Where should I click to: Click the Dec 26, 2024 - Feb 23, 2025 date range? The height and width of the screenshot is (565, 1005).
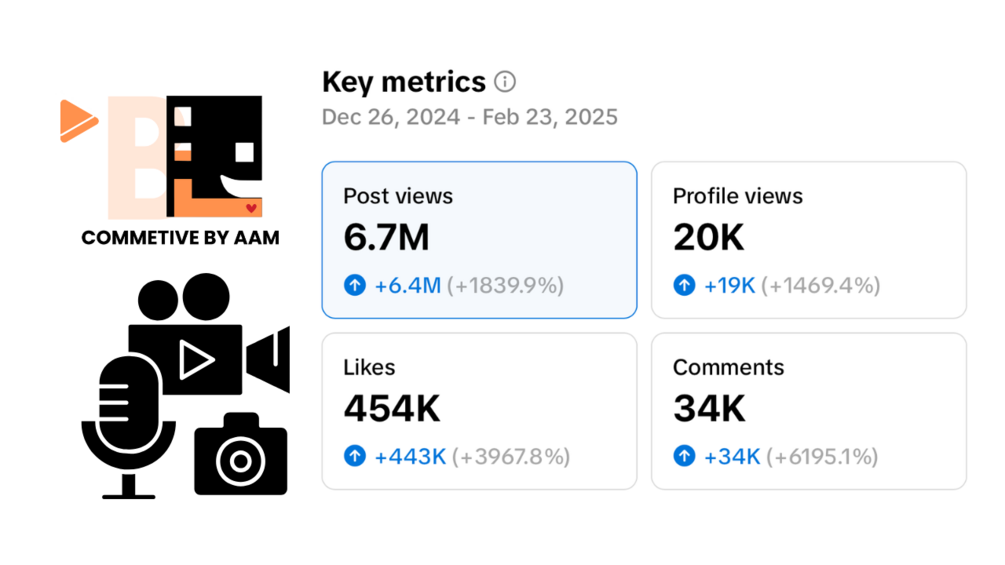pos(469,117)
